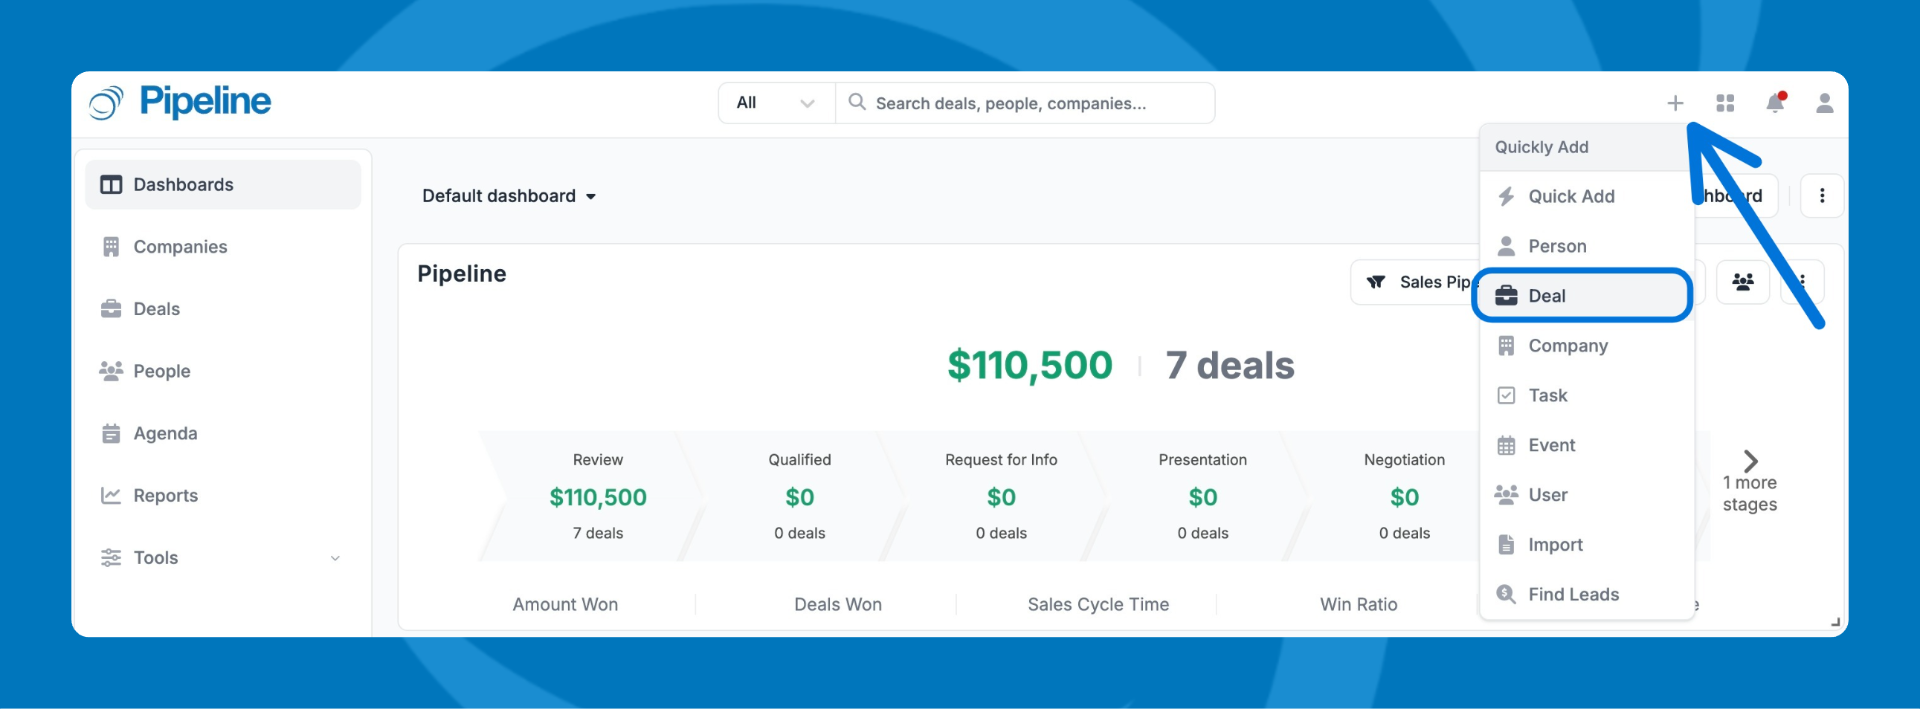The width and height of the screenshot is (1920, 709).
Task: Show 1 more stages chevron
Action: 1750,461
